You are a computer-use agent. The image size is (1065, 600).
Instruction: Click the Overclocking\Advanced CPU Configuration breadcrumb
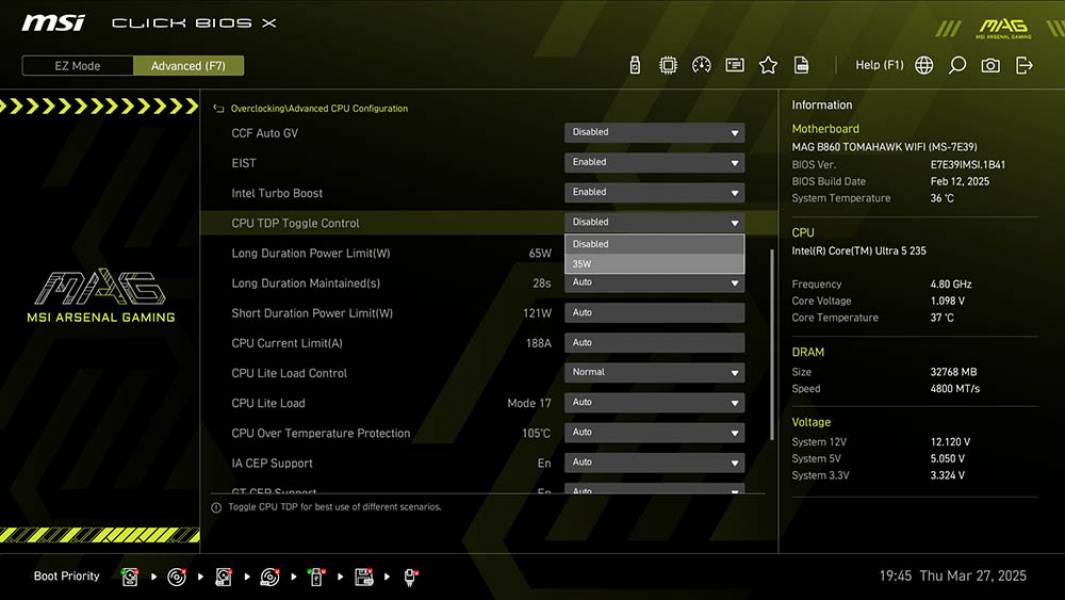(x=319, y=109)
